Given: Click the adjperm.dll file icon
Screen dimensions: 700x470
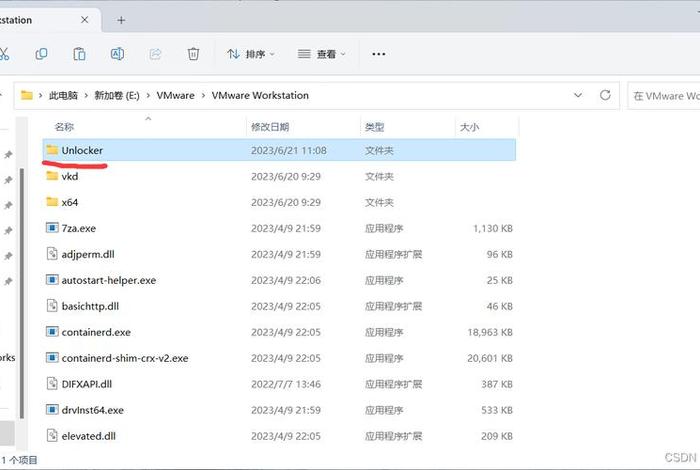Looking at the screenshot, I should click(x=52, y=254).
